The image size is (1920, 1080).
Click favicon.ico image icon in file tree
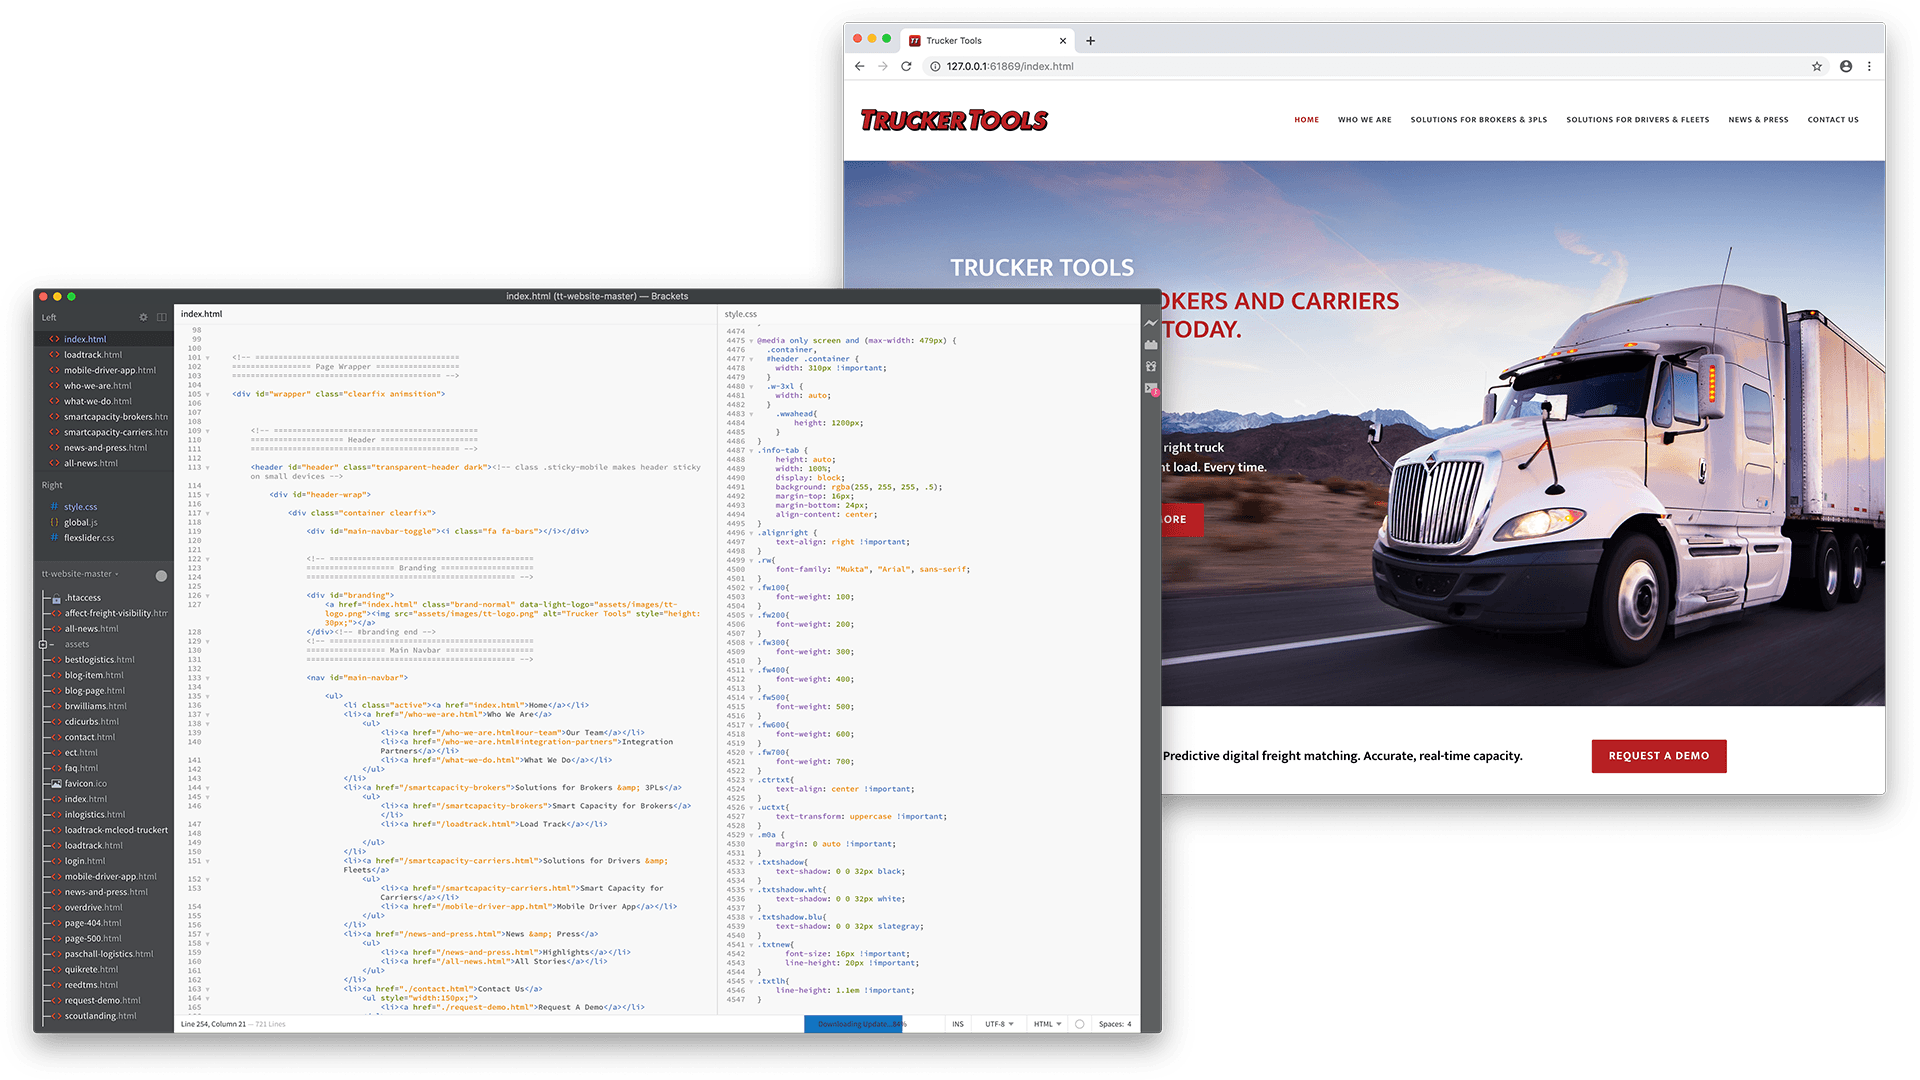click(57, 783)
